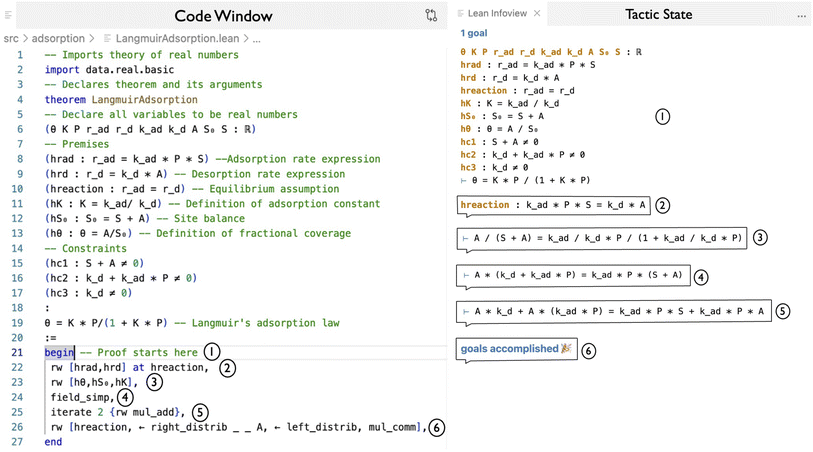Image resolution: width=813 pixels, height=452 pixels.
Task: Open the more actions ellipsis in Tactic State
Action: coord(802,16)
